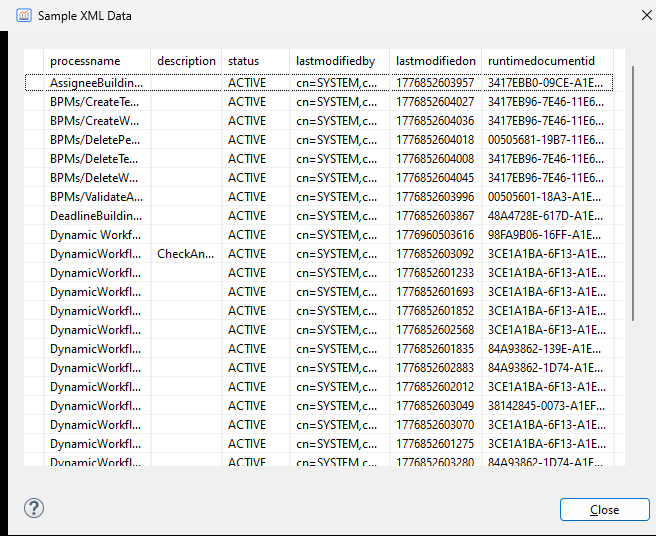
Task: Select the lastmodifiedon column header
Action: click(x=436, y=61)
